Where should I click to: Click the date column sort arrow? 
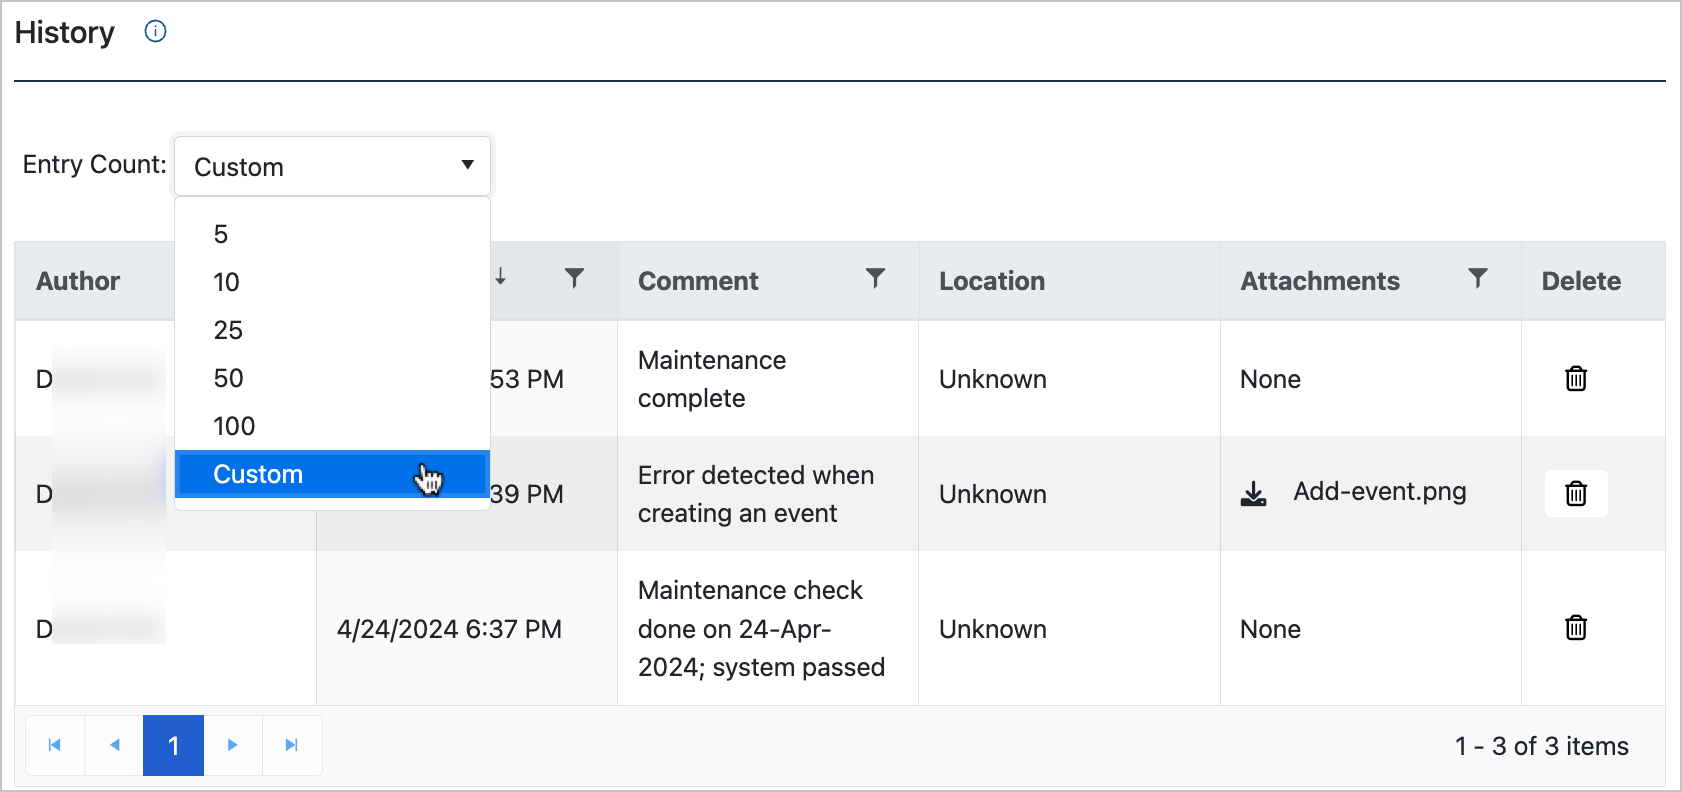[501, 277]
